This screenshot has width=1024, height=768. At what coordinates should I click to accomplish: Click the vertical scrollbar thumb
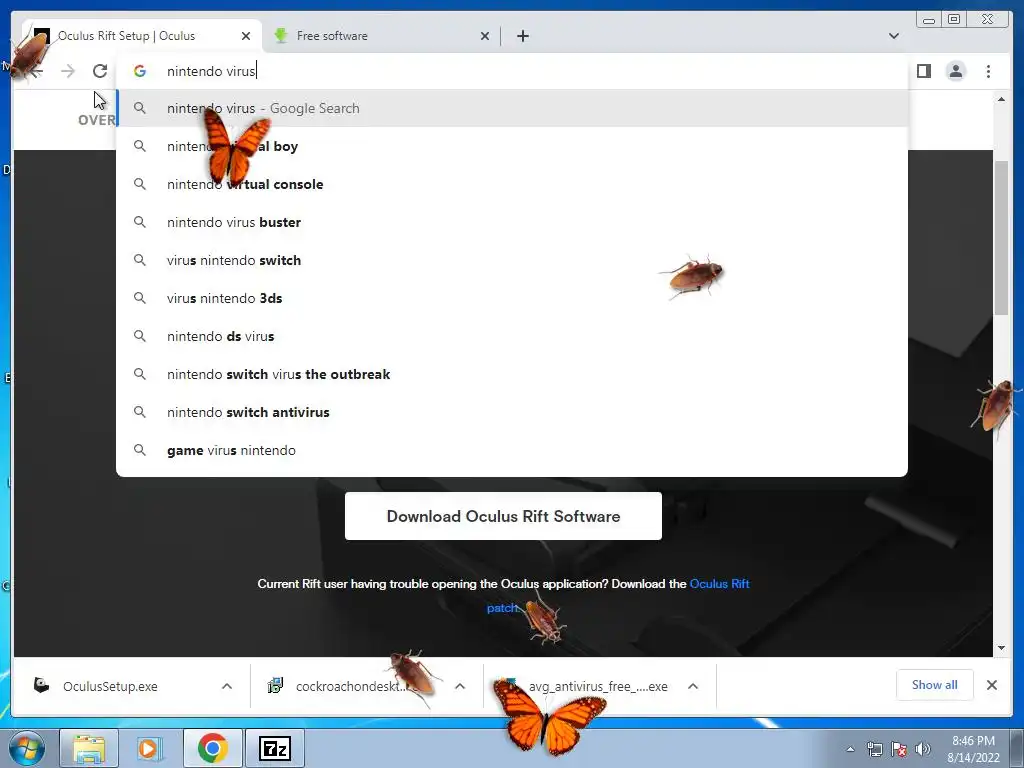tap(1001, 237)
